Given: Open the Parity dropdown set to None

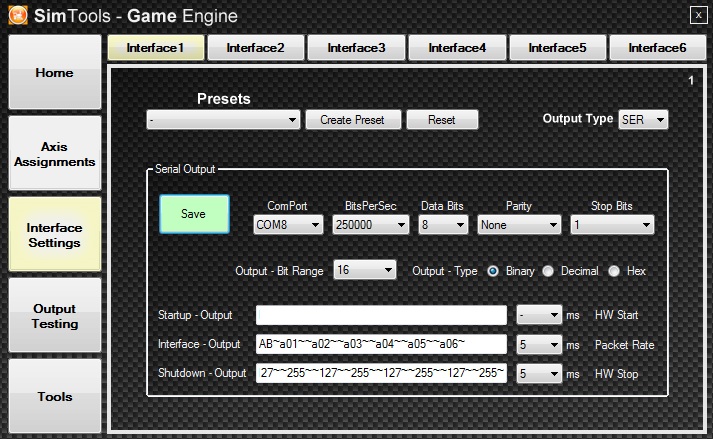Looking at the screenshot, I should [518, 225].
